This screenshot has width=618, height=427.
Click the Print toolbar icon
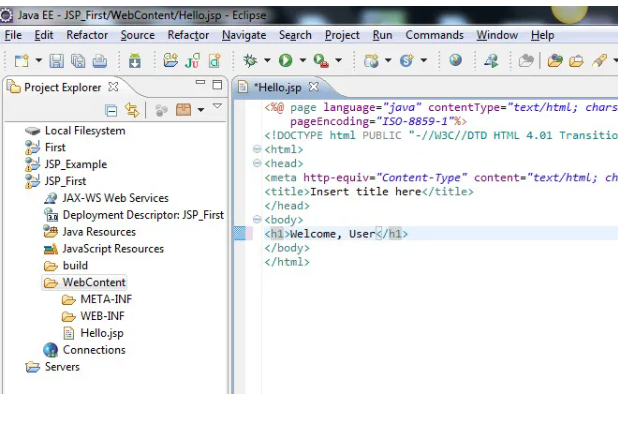click(99, 61)
